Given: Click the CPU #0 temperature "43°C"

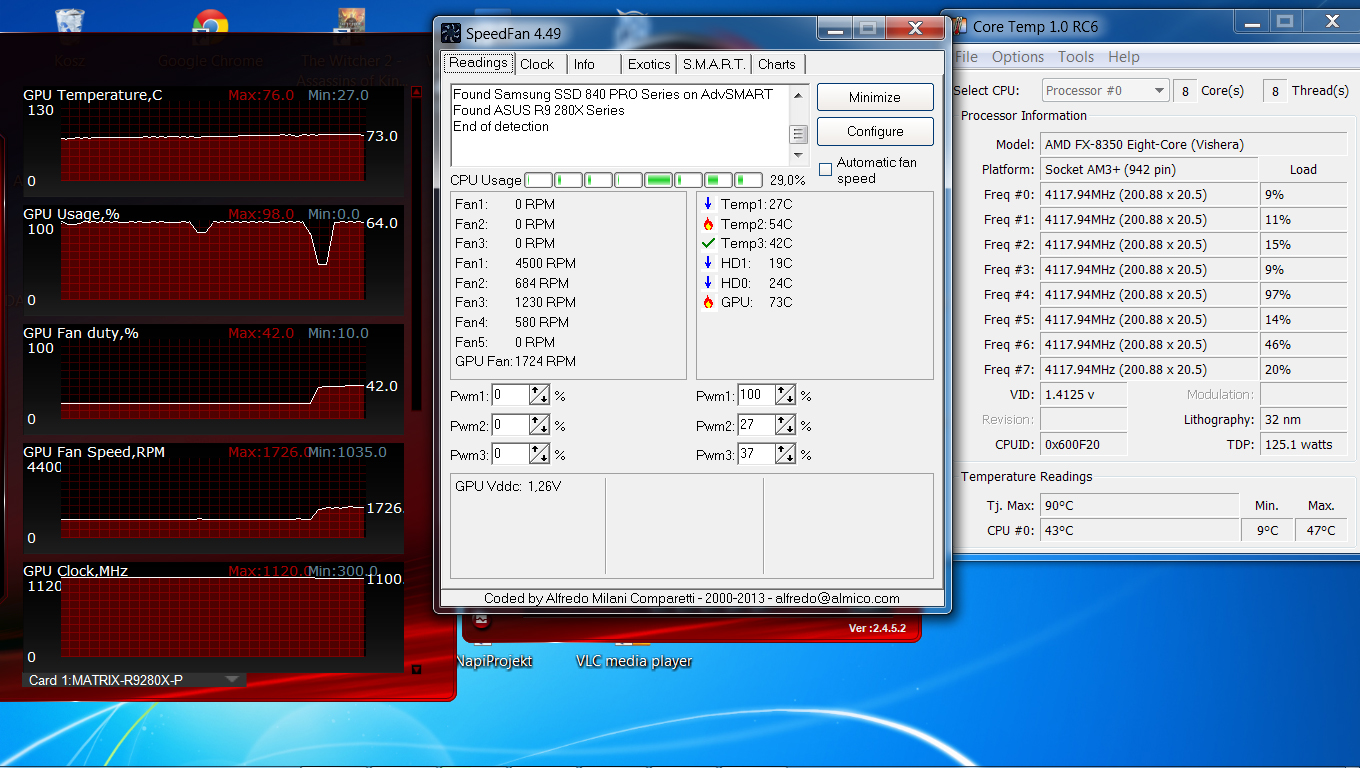Looking at the screenshot, I should (x=1139, y=530).
